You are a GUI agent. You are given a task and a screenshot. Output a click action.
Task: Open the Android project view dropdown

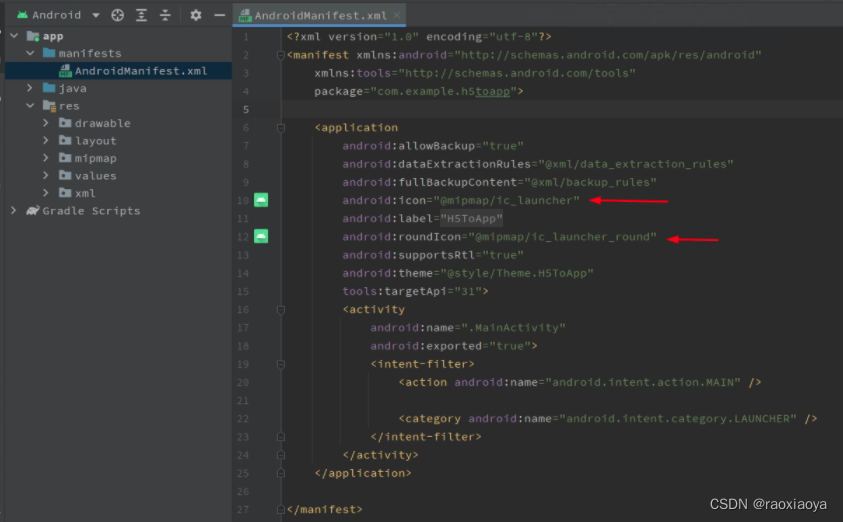[96, 15]
